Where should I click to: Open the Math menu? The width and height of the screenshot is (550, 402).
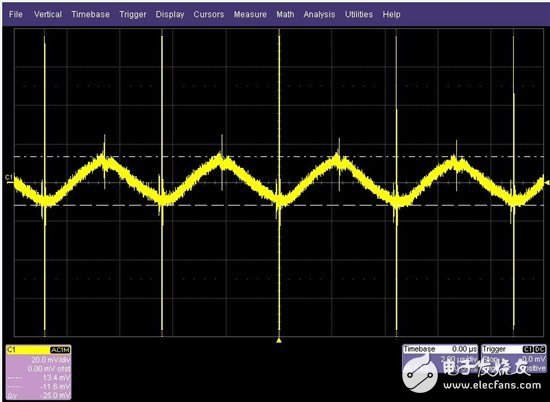click(285, 14)
